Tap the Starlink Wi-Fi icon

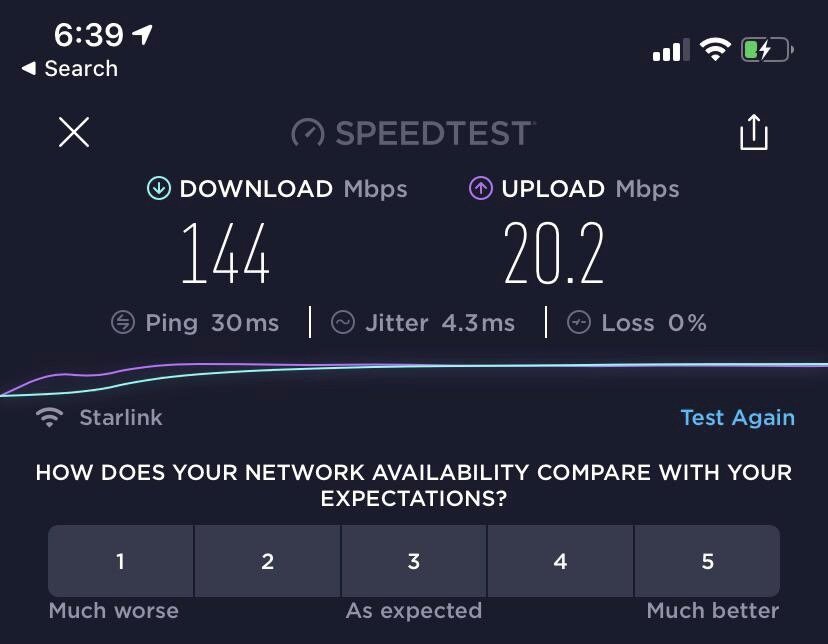tap(49, 417)
